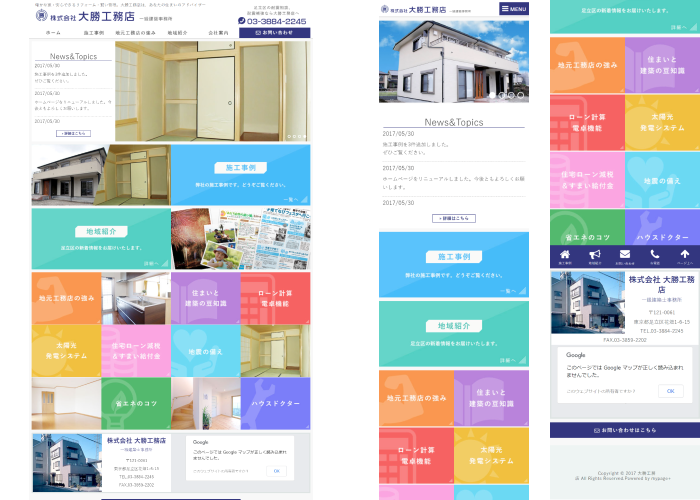Open green 省エネのコツ tile in right mobile view
Image resolution: width=700 pixels, height=500 pixels.
click(588, 227)
